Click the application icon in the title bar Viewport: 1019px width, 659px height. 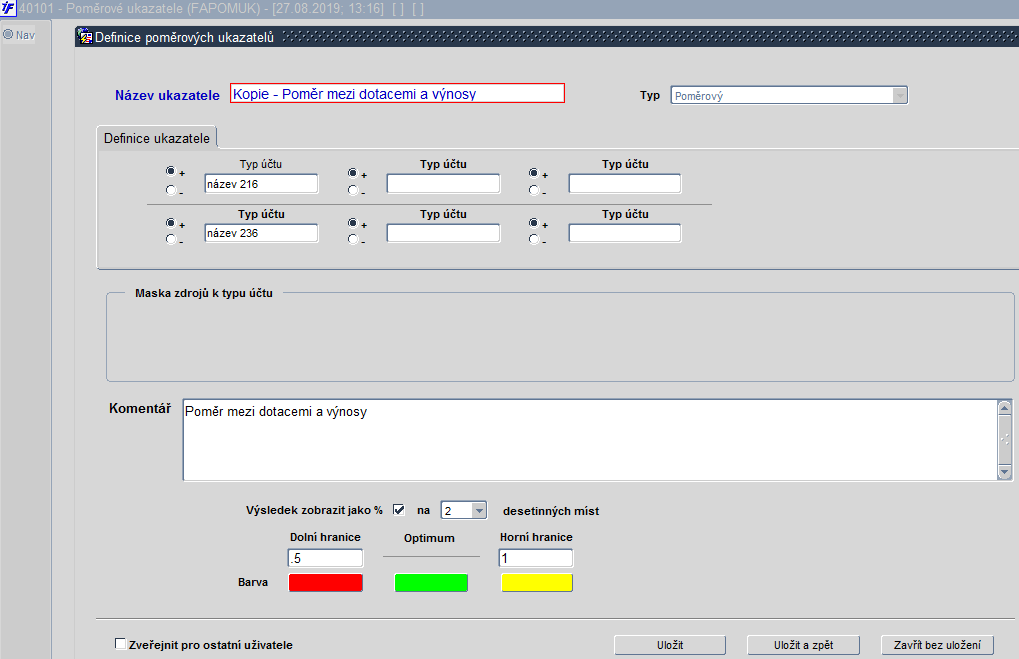point(8,8)
